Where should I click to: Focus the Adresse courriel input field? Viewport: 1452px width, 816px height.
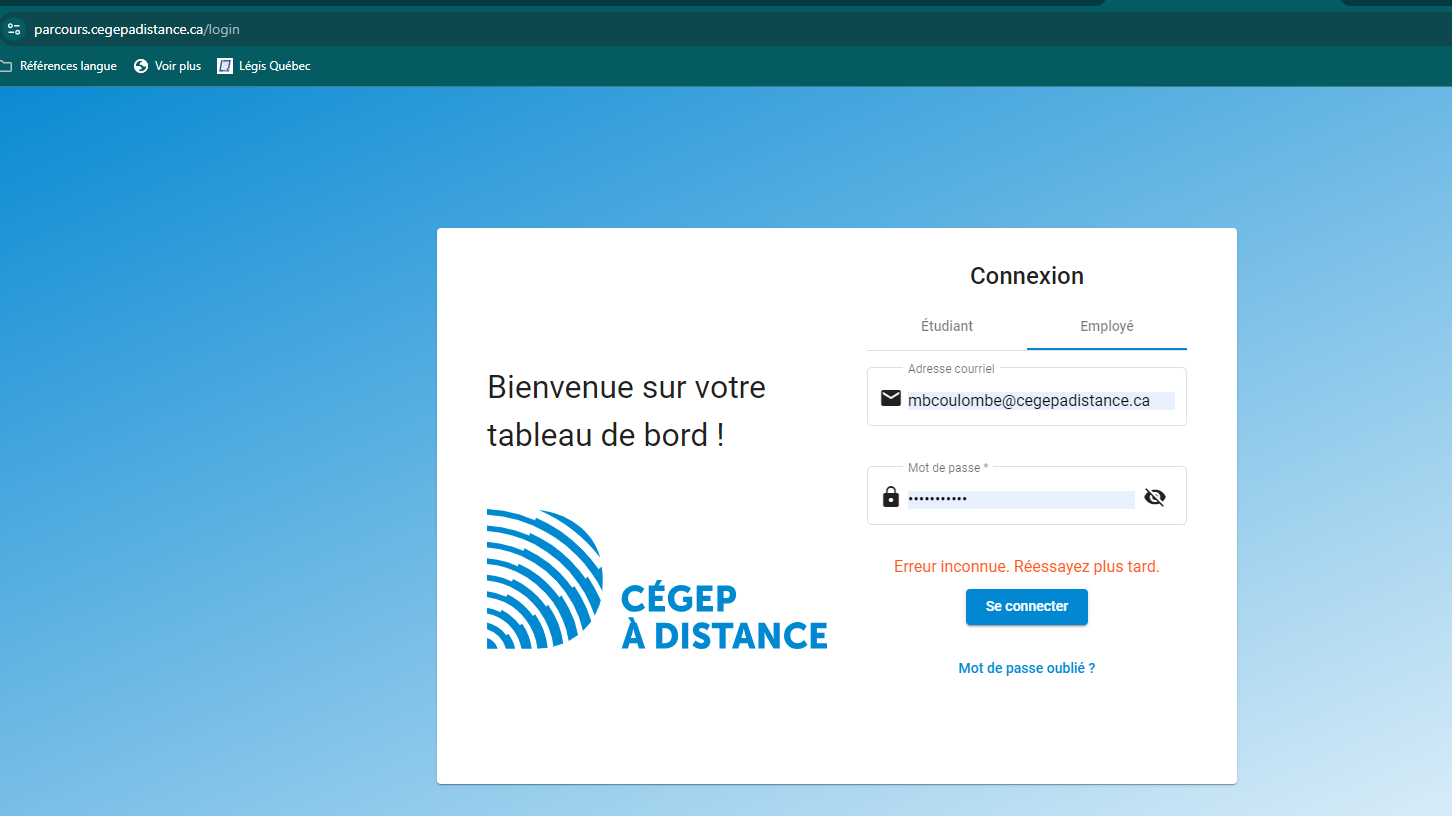tap(1040, 401)
